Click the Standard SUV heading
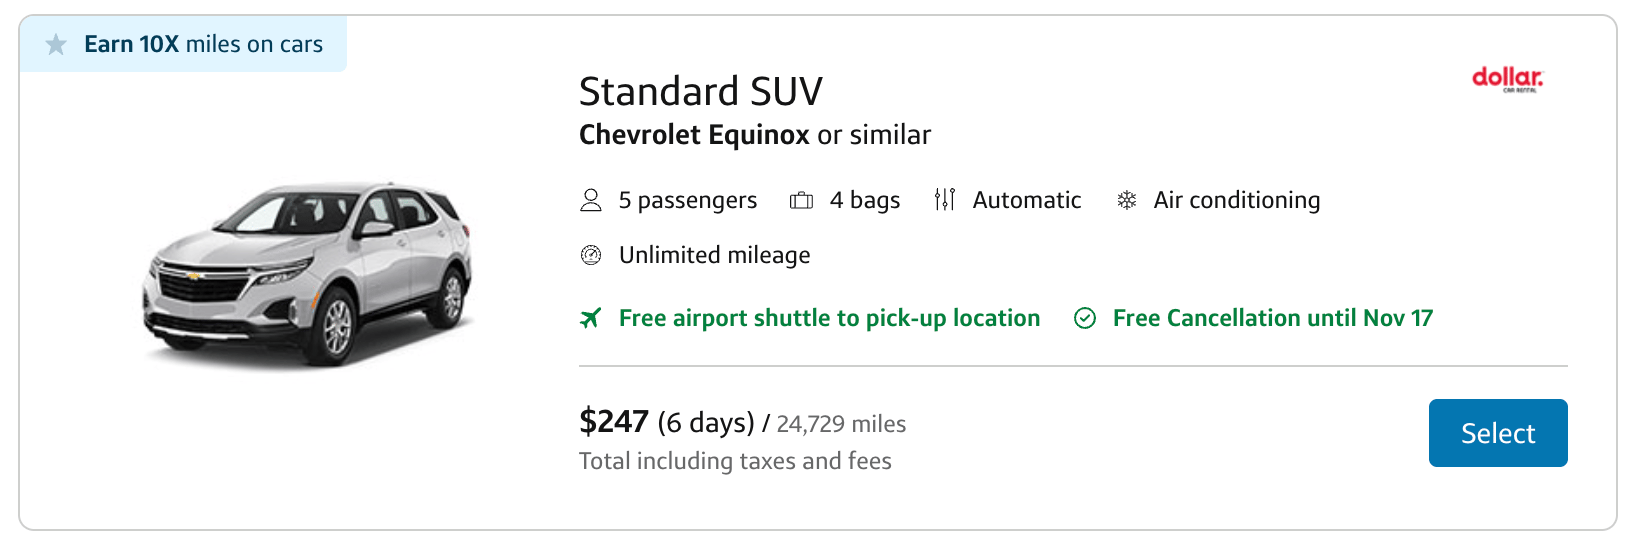 point(700,92)
